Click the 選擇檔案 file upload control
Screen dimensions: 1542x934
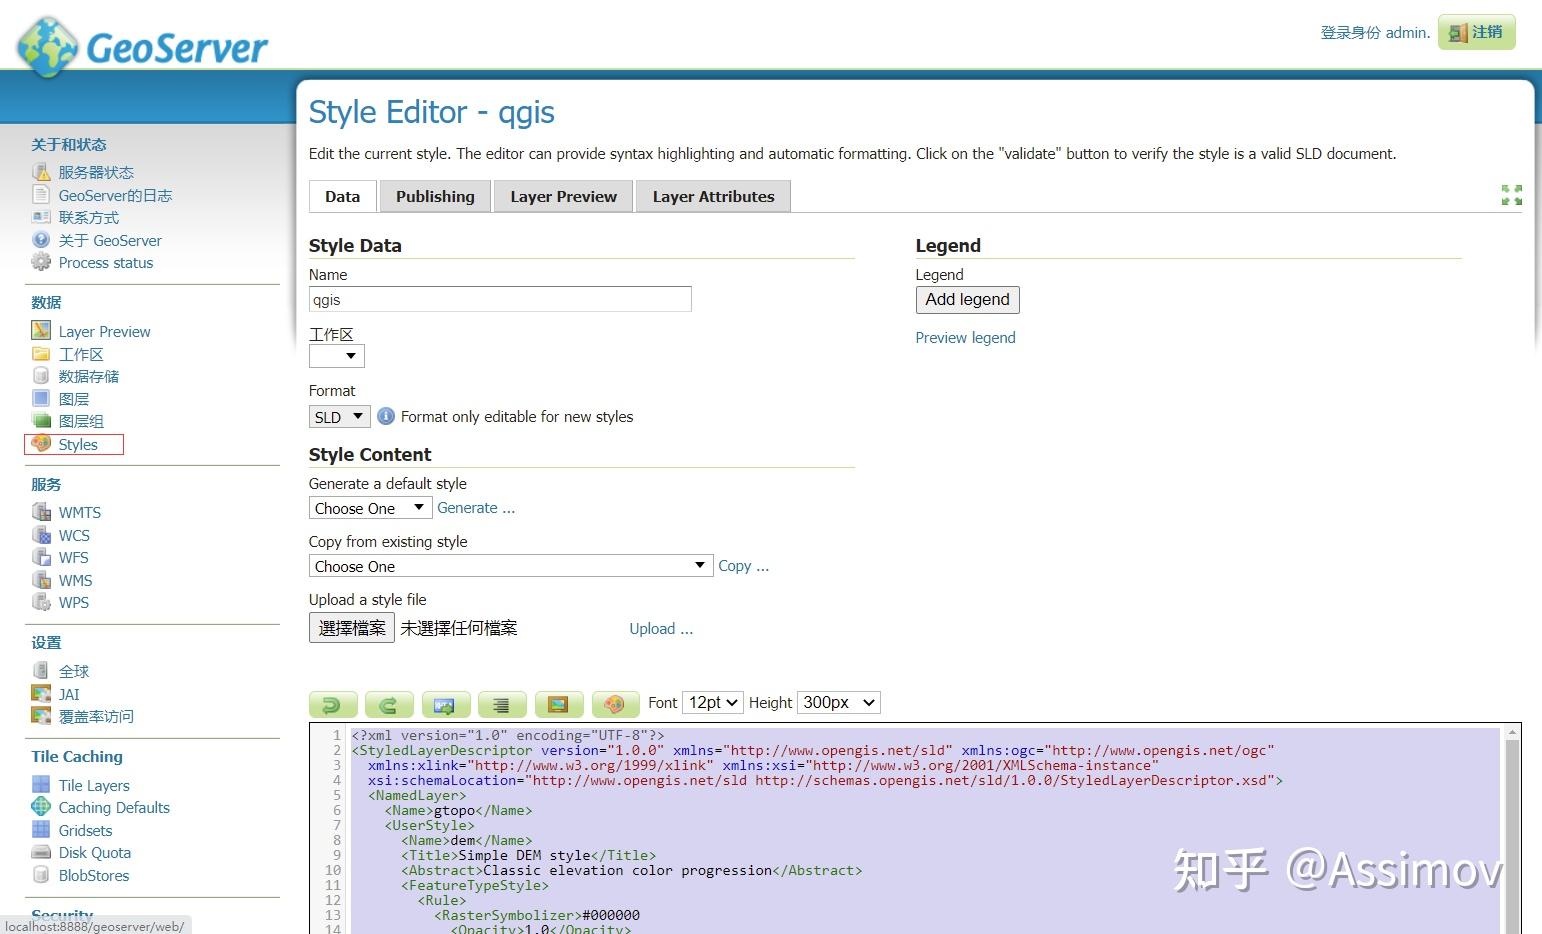point(351,627)
